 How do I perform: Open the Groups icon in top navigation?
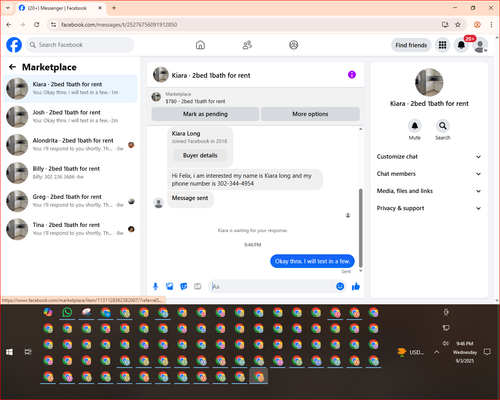294,45
